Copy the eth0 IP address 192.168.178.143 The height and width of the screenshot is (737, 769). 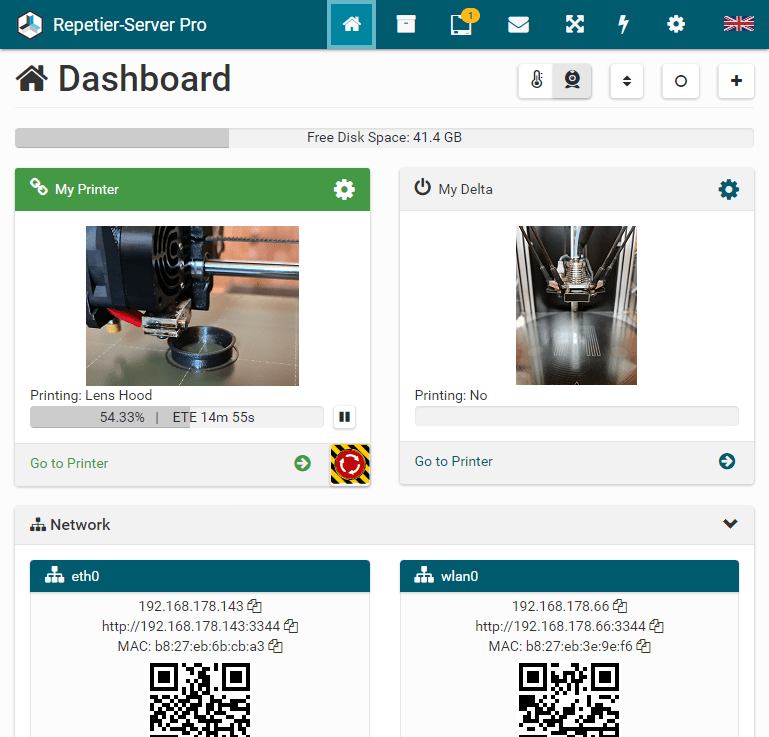pos(255,606)
